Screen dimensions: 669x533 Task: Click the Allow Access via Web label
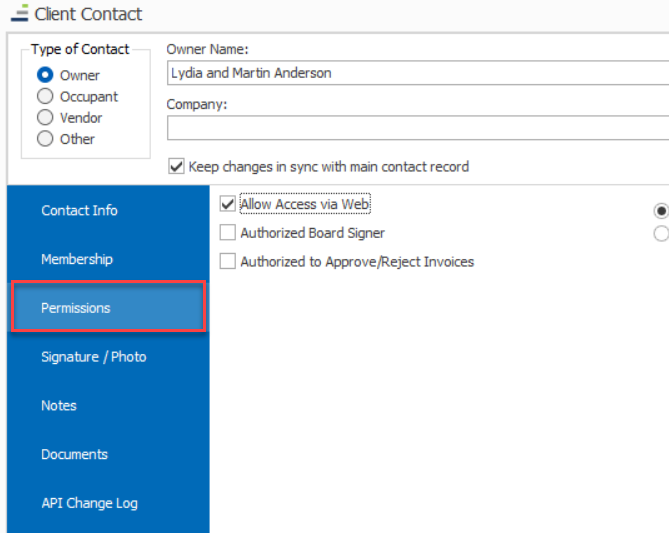(305, 204)
